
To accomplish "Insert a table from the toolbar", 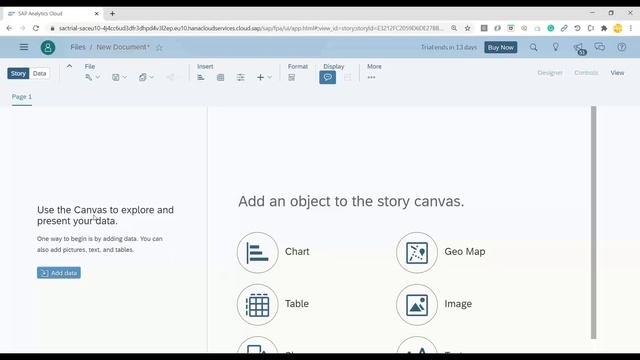I will coord(220,77).
